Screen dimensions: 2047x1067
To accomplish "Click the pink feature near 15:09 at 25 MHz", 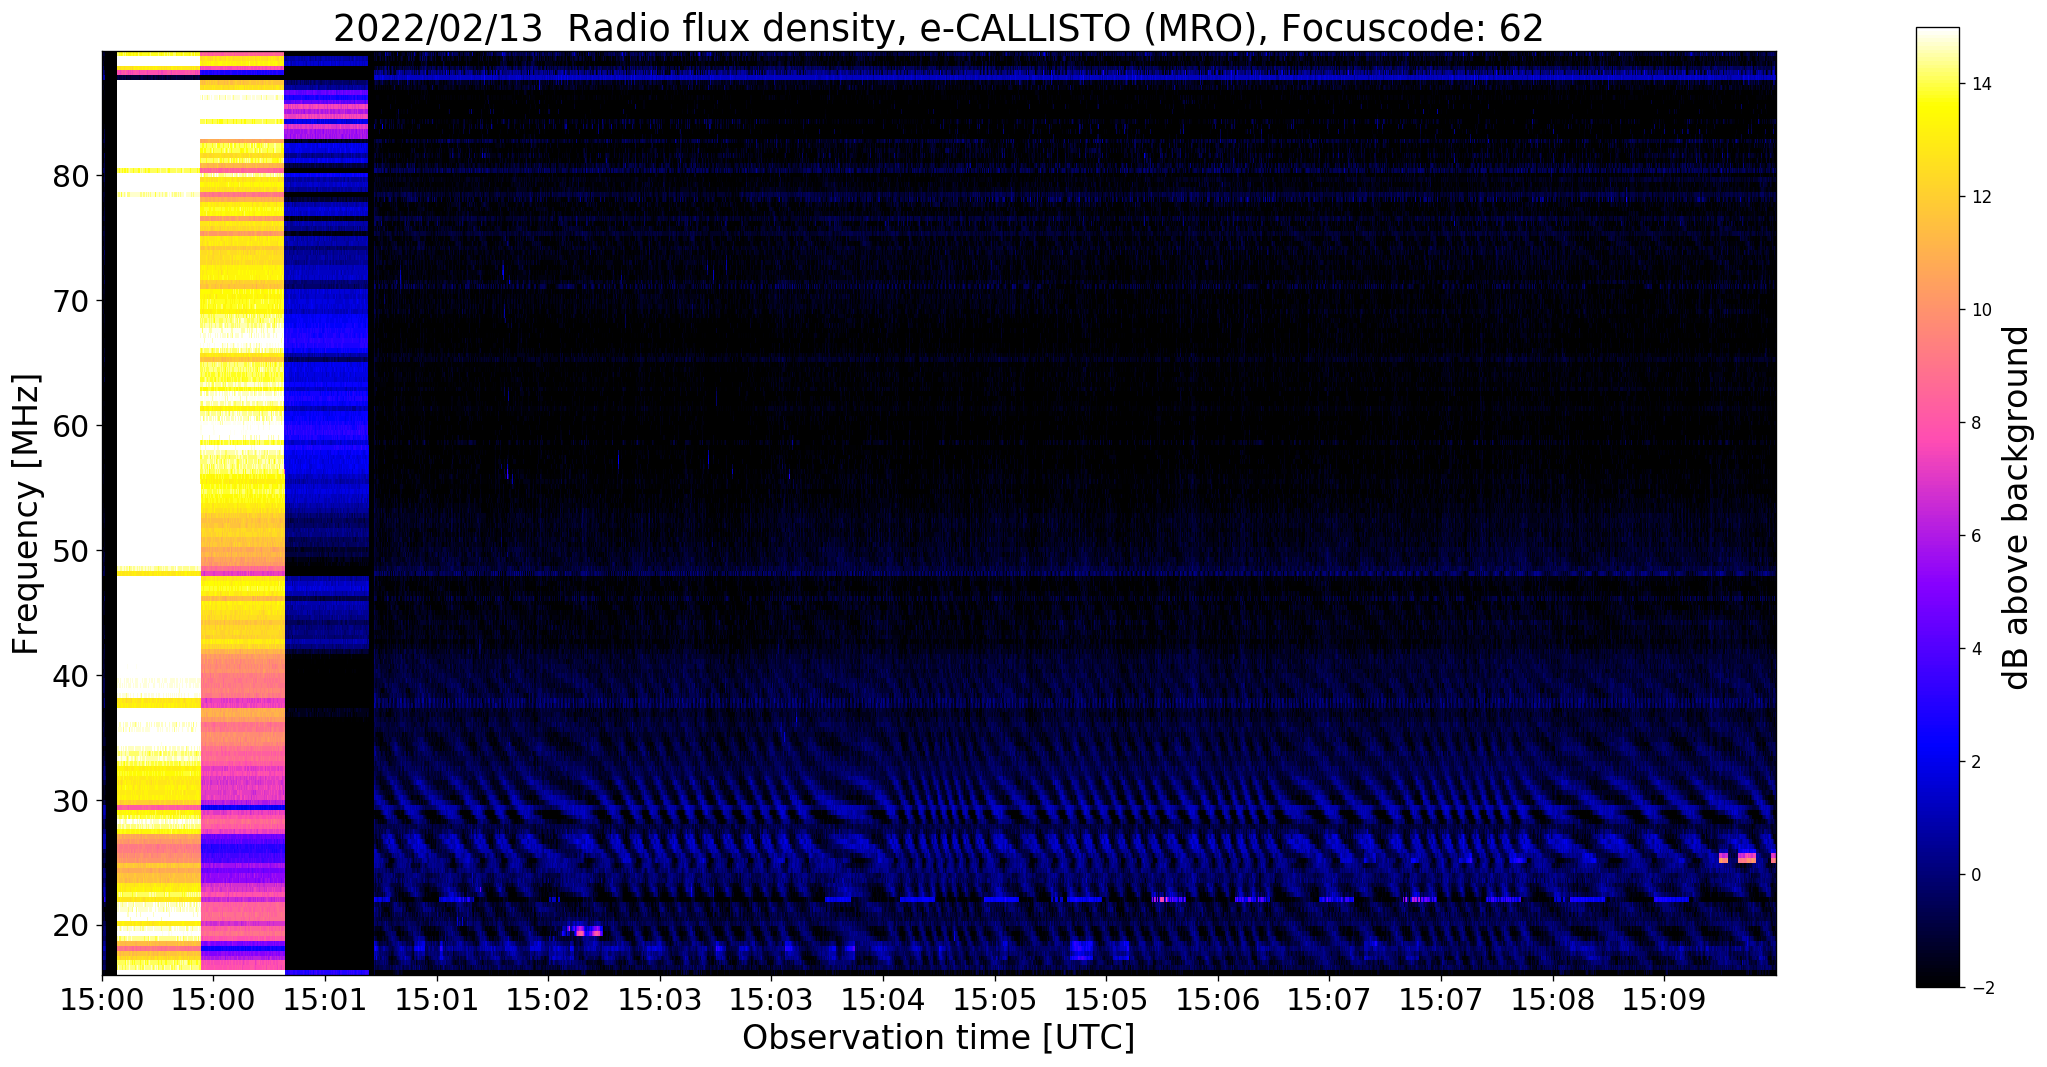I will [x=1746, y=858].
